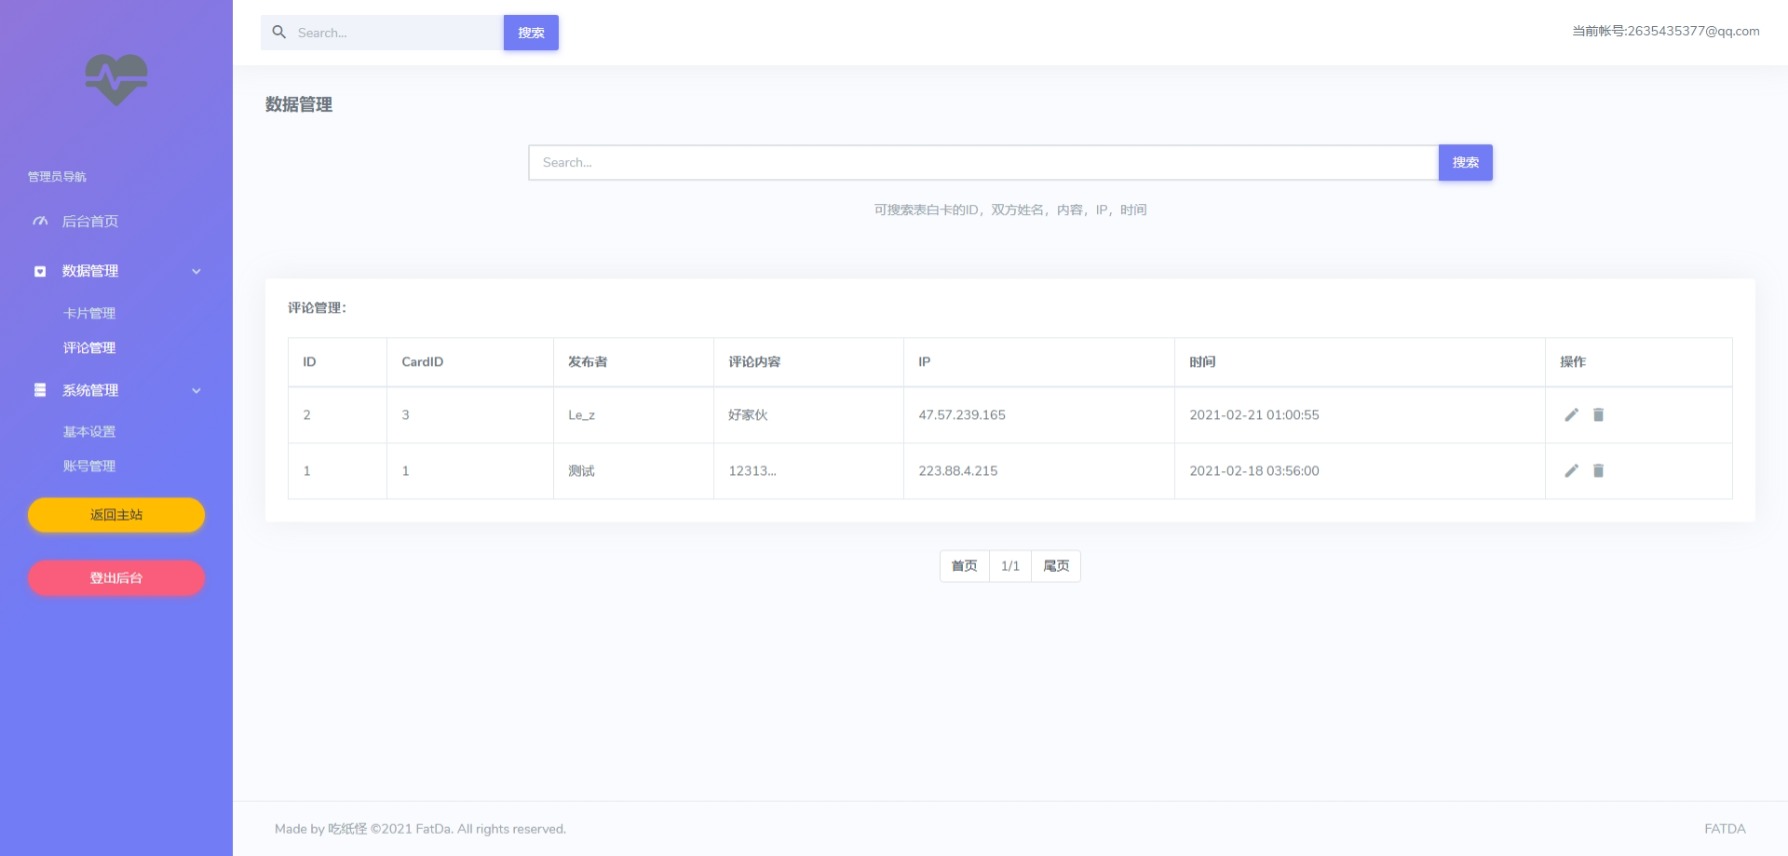Open 账号管理 in the sidebar
This screenshot has height=856, width=1788.
pyautogui.click(x=89, y=466)
